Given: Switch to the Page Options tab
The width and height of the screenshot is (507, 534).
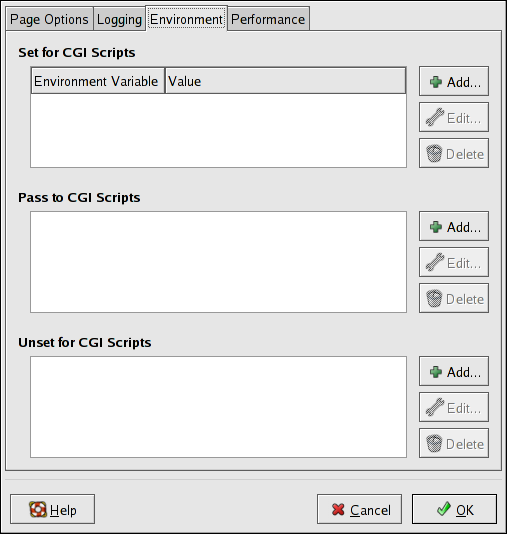Looking at the screenshot, I should (49, 19).
